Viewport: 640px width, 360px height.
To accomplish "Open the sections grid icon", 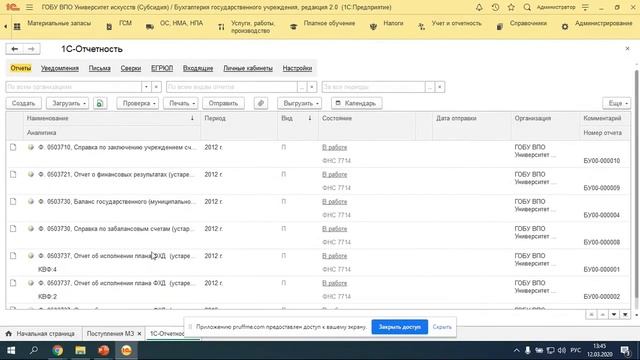I will (17, 27).
